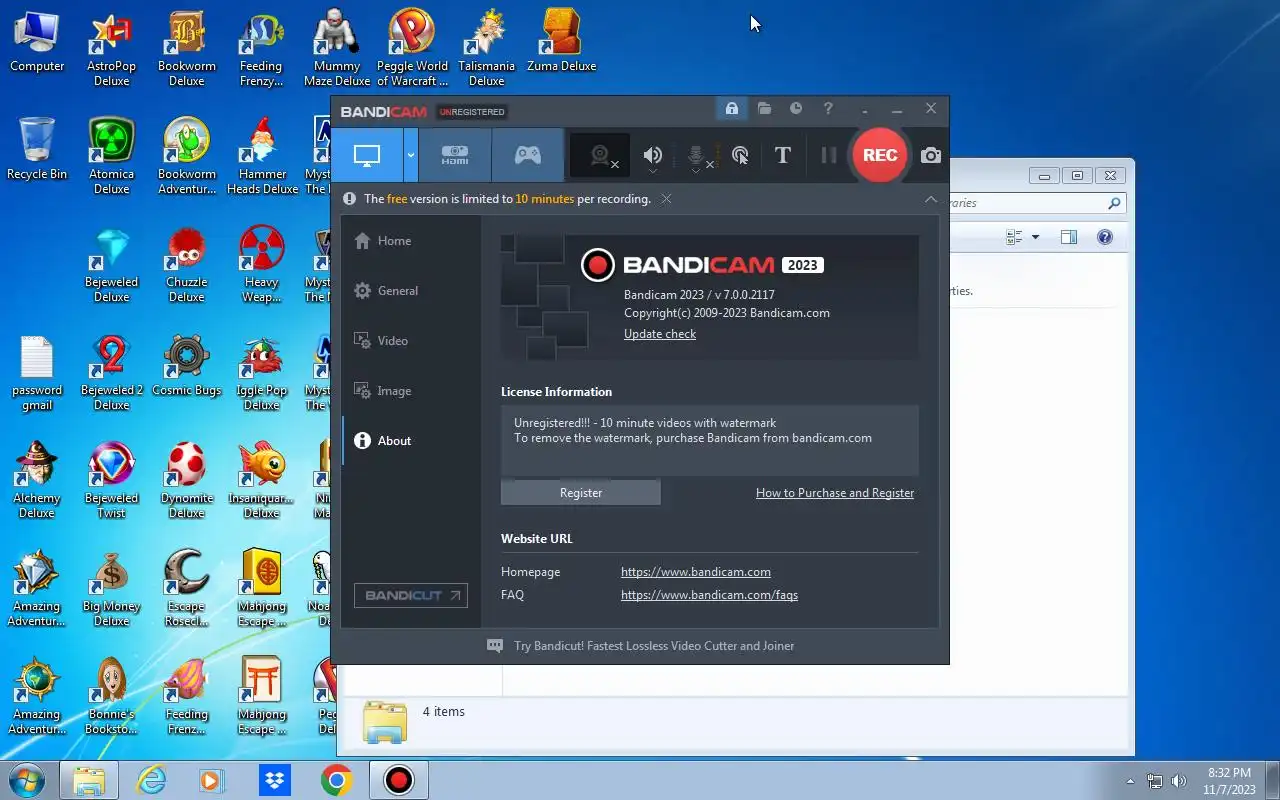
Task: Open the Image settings tab
Action: 411,391
